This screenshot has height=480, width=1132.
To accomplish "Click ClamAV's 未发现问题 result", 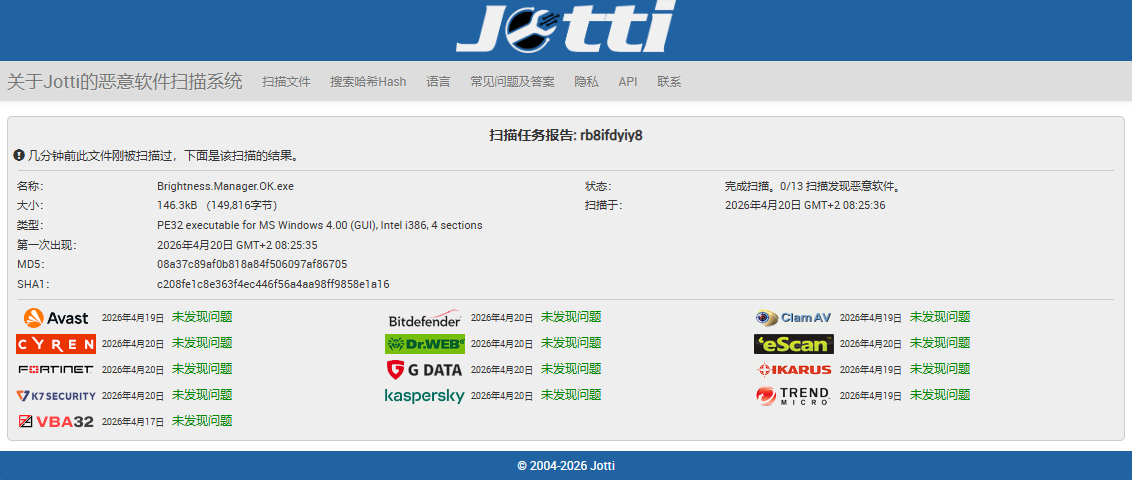I will (940, 317).
